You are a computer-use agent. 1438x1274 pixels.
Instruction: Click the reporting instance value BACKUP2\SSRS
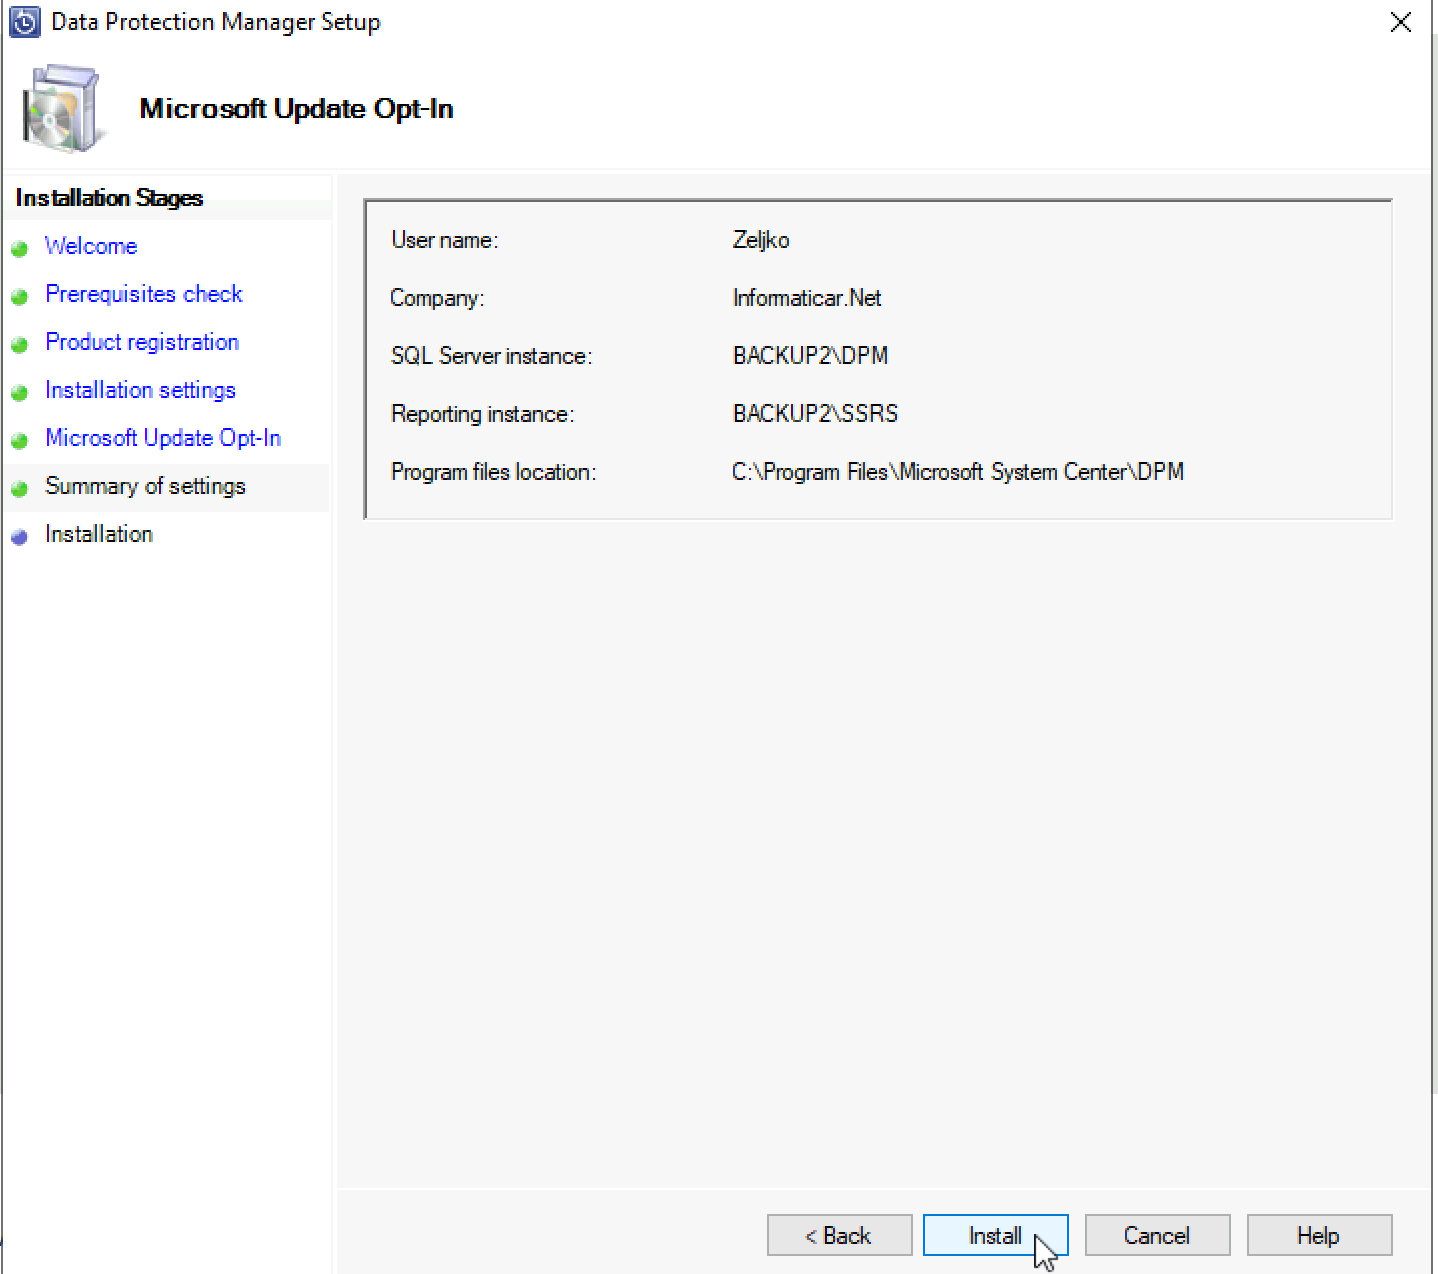pyautogui.click(x=815, y=414)
